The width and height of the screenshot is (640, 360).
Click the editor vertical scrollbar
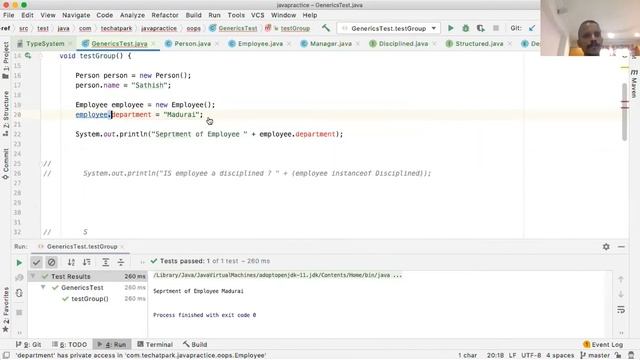tap(624, 111)
